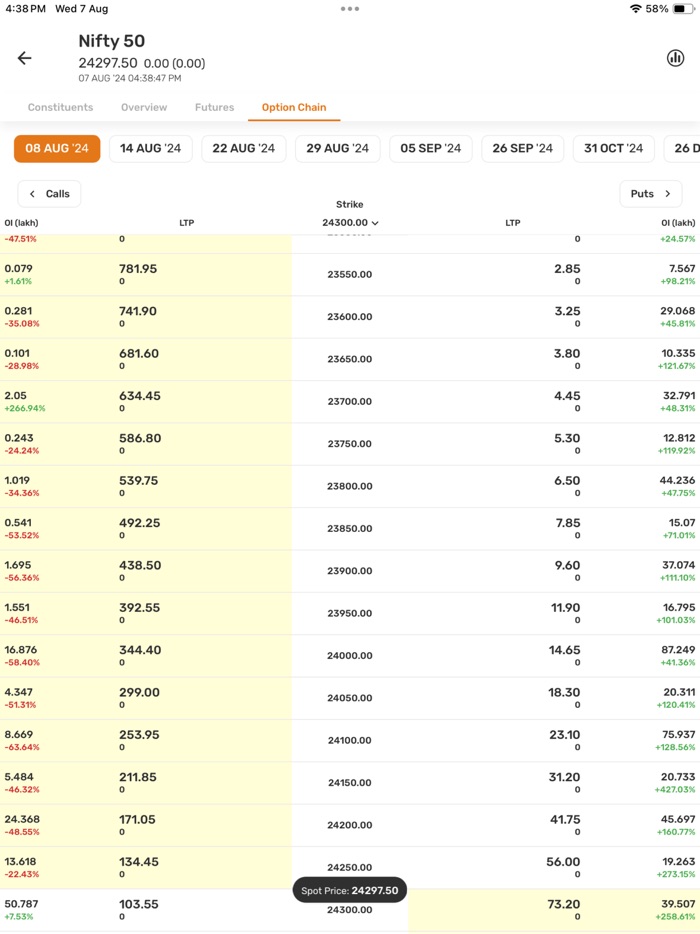Screen dimensions: 700x934
Task: Tap the three-dot handle at top center
Action: coord(350,9)
